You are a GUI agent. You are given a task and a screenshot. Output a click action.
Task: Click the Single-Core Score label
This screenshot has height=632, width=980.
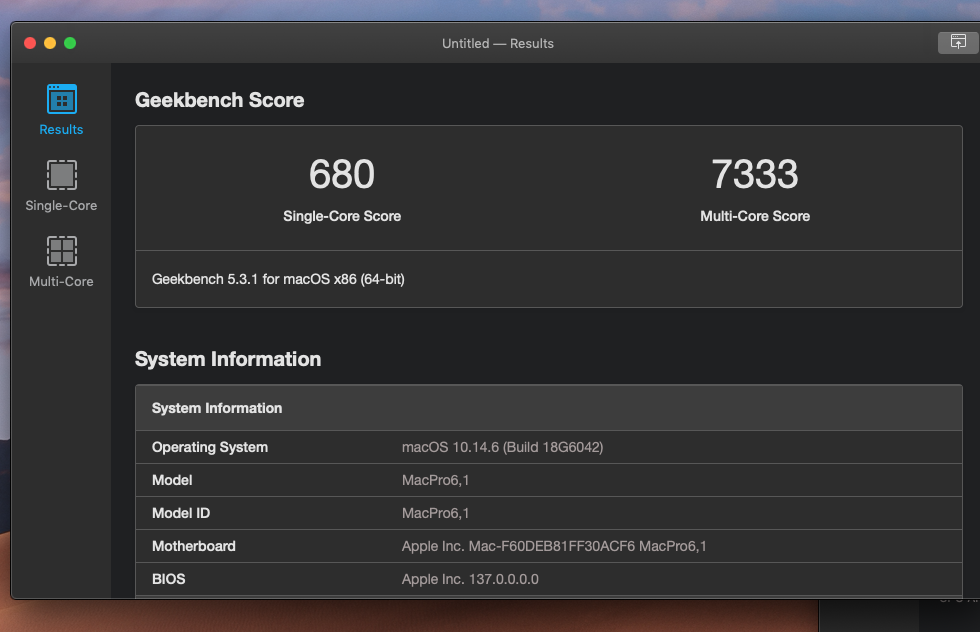342,216
